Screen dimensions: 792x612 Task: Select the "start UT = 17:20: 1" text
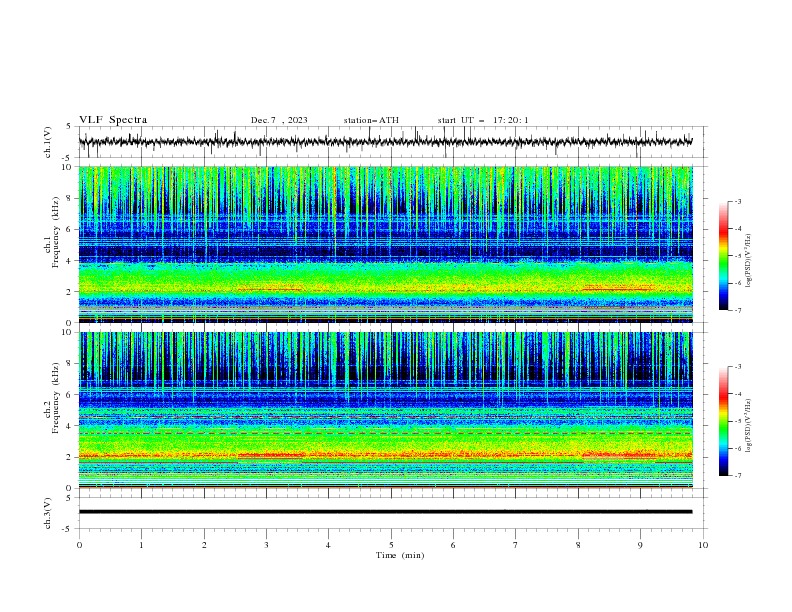point(483,120)
